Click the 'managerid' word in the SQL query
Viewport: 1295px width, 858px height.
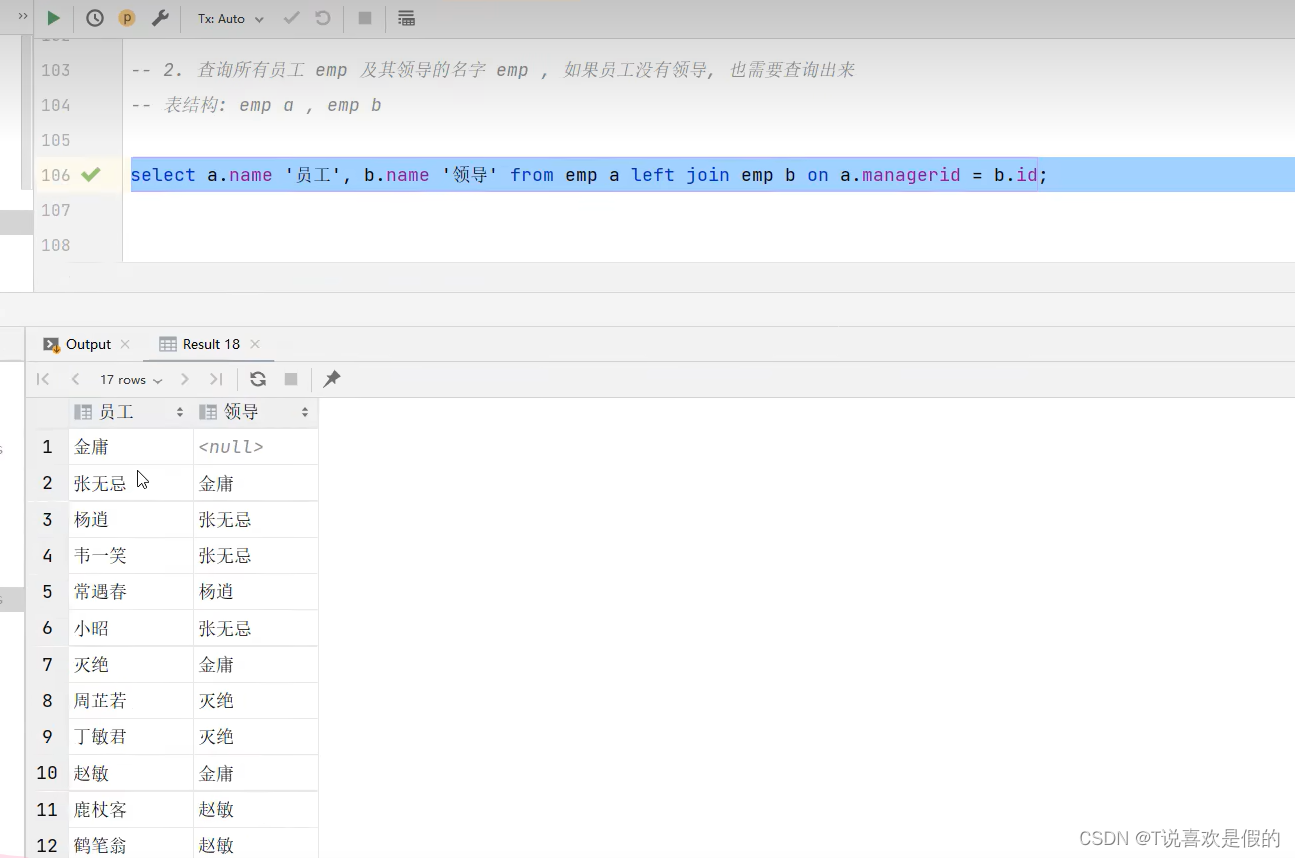(911, 175)
